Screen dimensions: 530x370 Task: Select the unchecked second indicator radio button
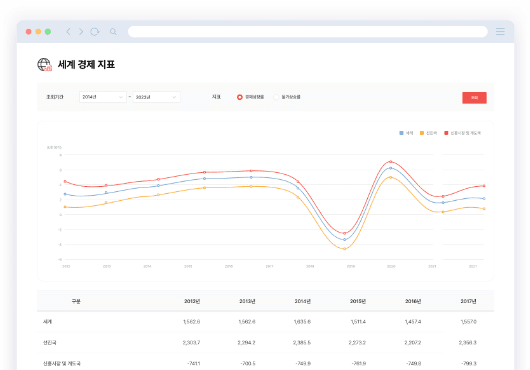276,97
